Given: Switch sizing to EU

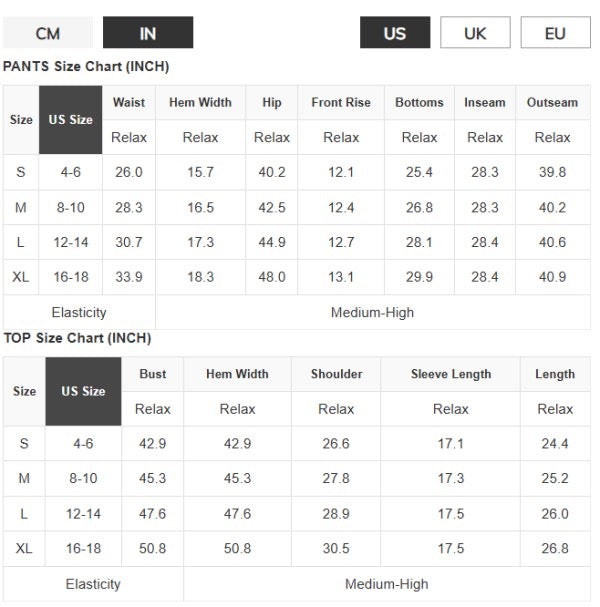Looking at the screenshot, I should pyautogui.click(x=555, y=33).
